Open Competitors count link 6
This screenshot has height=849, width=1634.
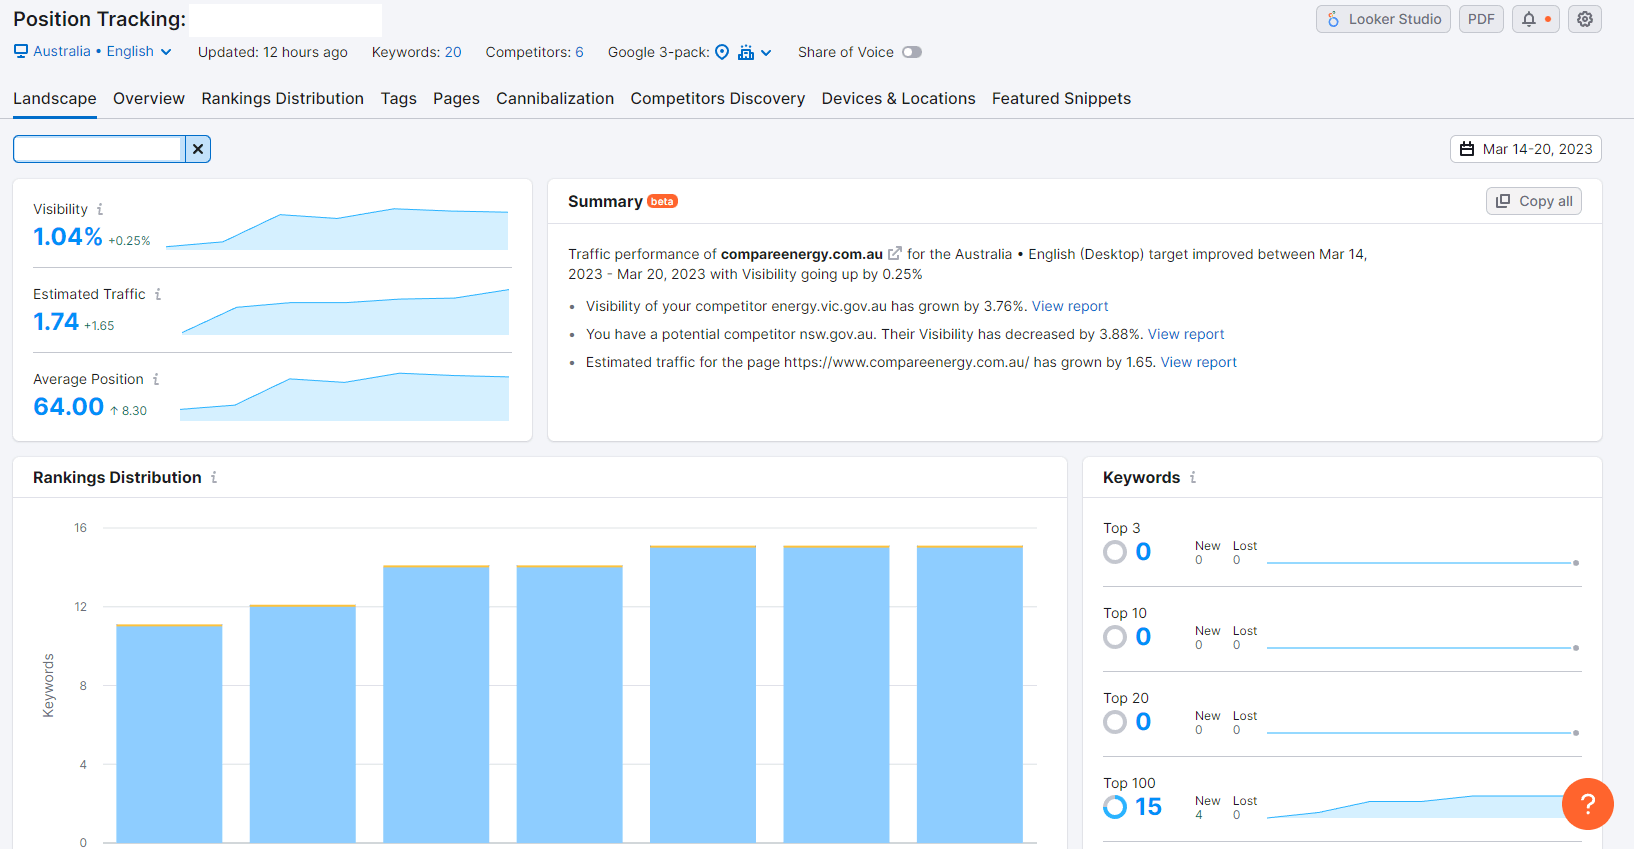pyautogui.click(x=579, y=52)
